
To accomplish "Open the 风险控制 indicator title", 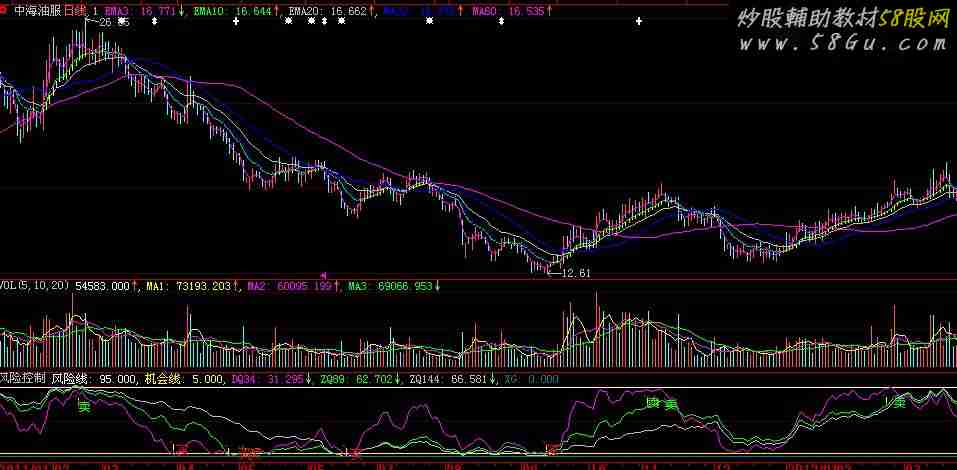I will point(23,379).
